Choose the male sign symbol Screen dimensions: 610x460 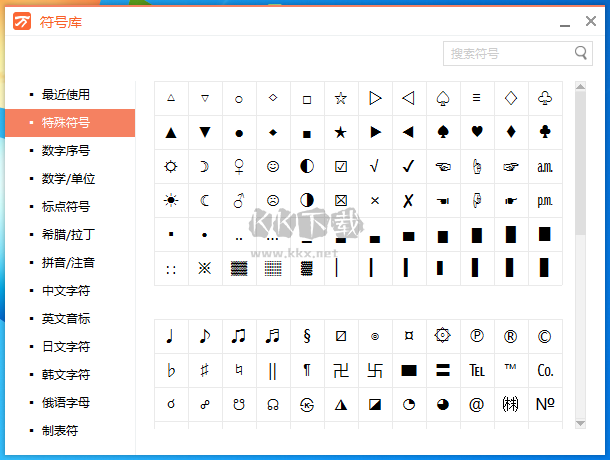(239, 200)
